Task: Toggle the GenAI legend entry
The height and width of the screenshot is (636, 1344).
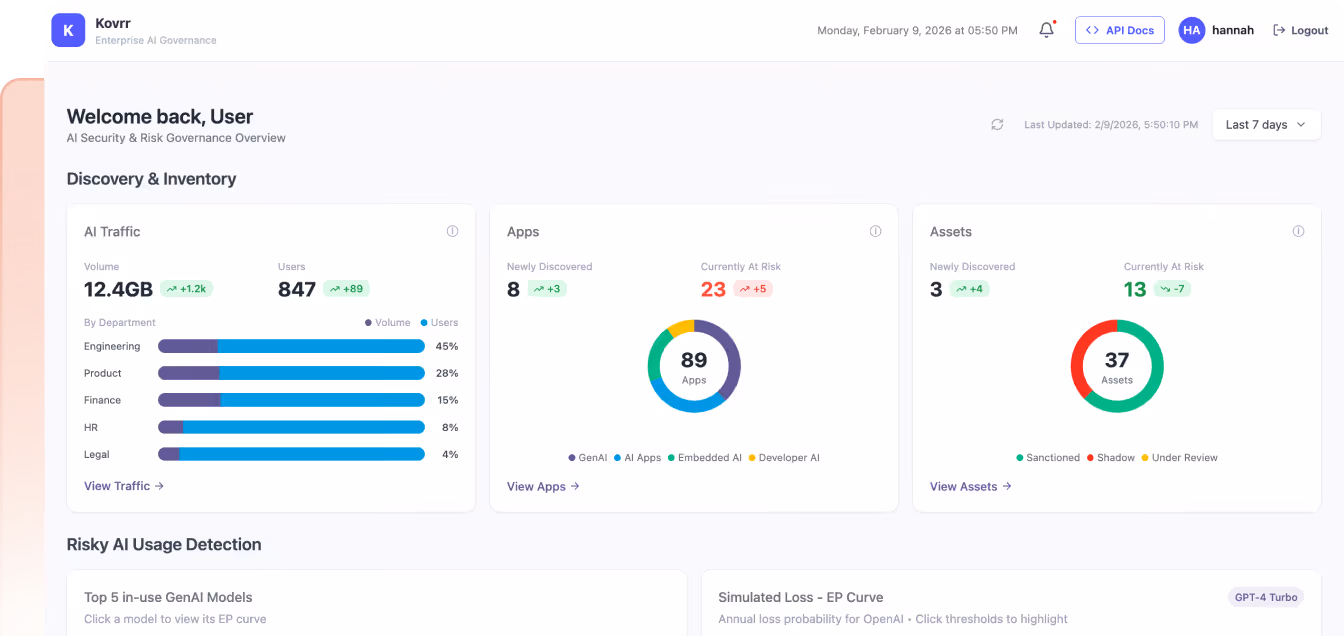Action: 587,457
